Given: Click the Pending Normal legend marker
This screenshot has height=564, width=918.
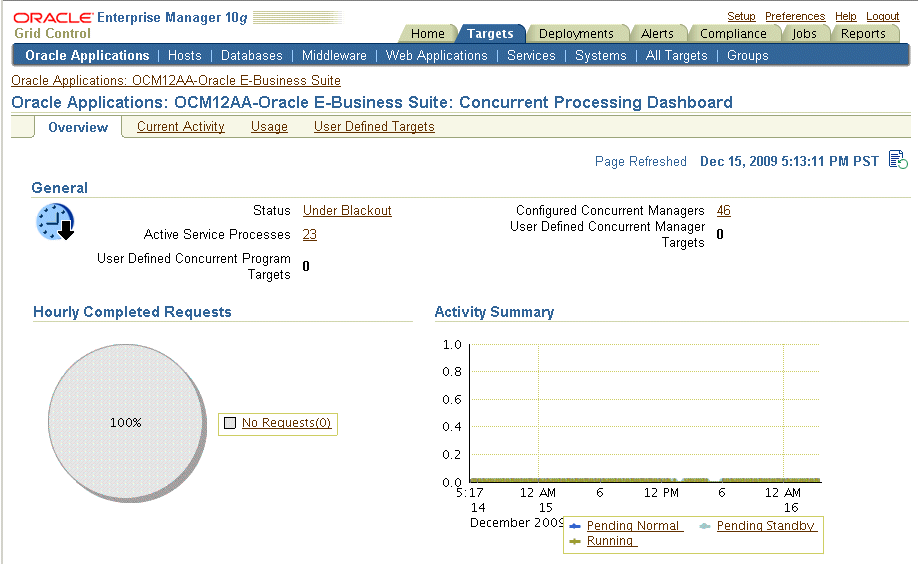Looking at the screenshot, I should pos(575,526).
